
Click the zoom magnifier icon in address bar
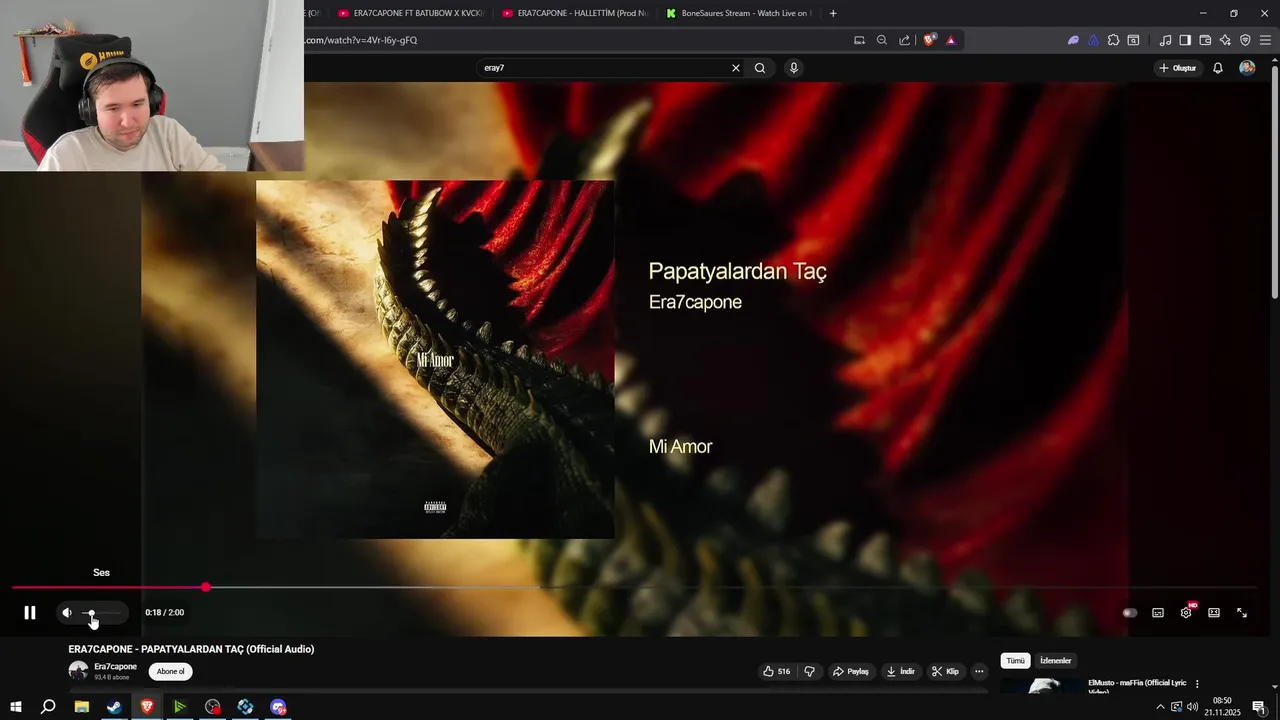[882, 40]
